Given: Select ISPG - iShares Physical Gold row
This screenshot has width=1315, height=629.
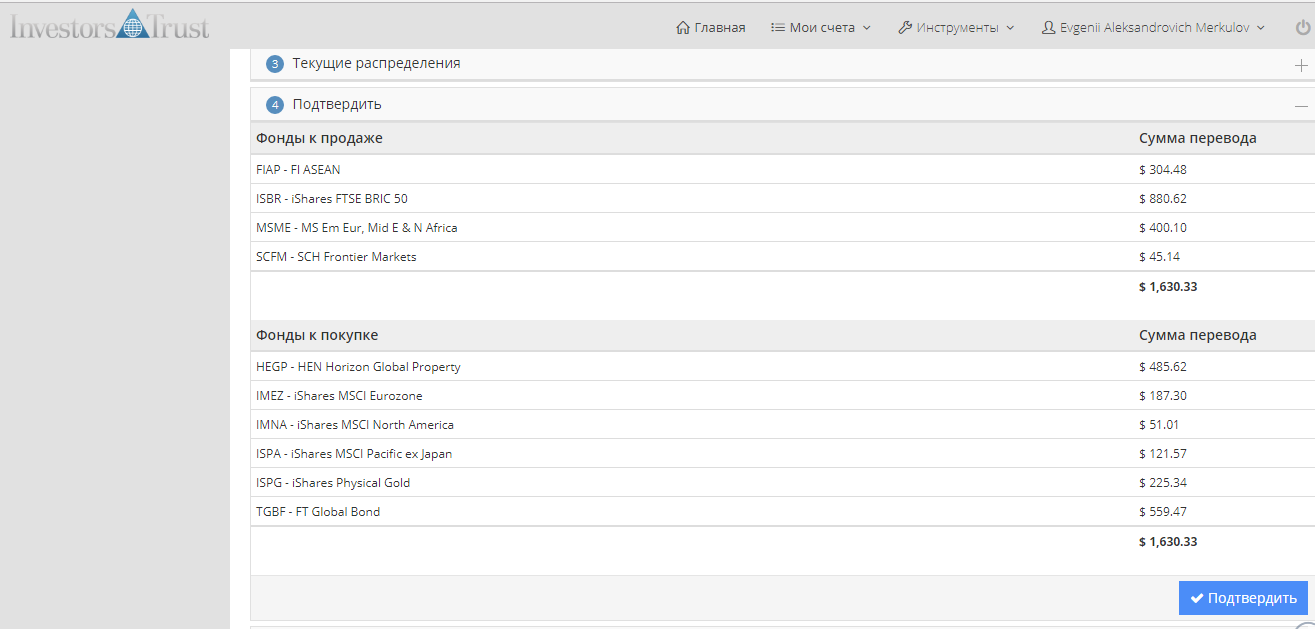Looking at the screenshot, I should tap(782, 482).
